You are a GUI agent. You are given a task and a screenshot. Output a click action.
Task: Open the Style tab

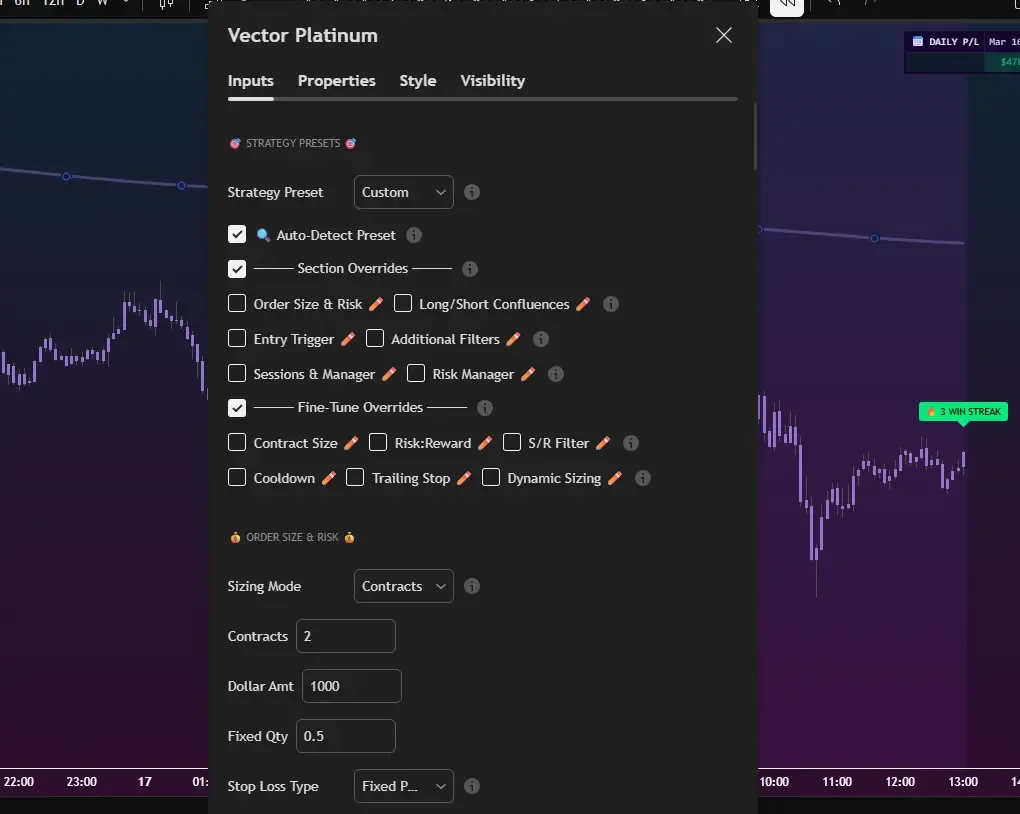pos(418,81)
